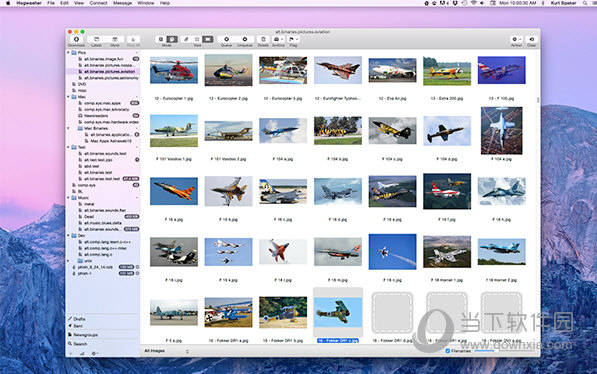Screen dimensions: 597x374
Task: Toggle the Filenames checkbox
Action: pyautogui.click(x=448, y=351)
